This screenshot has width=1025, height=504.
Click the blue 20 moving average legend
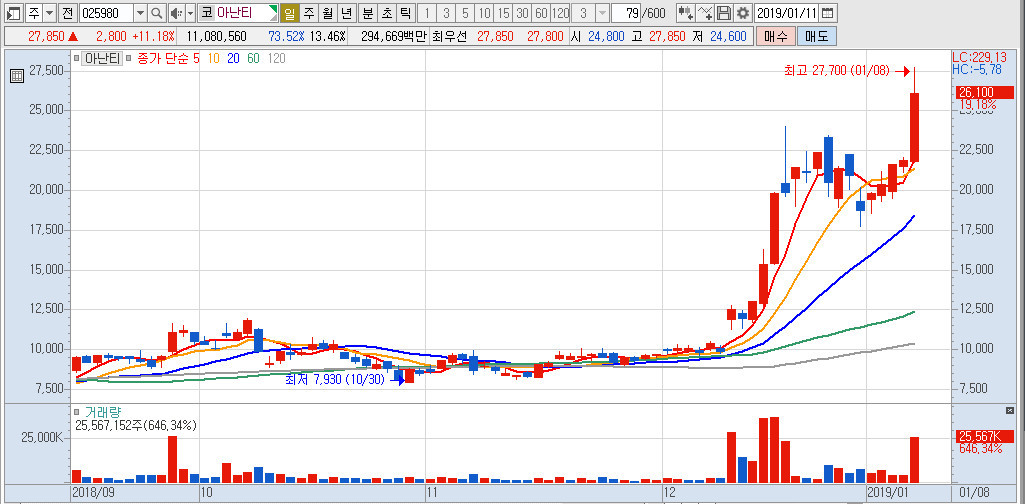234,59
